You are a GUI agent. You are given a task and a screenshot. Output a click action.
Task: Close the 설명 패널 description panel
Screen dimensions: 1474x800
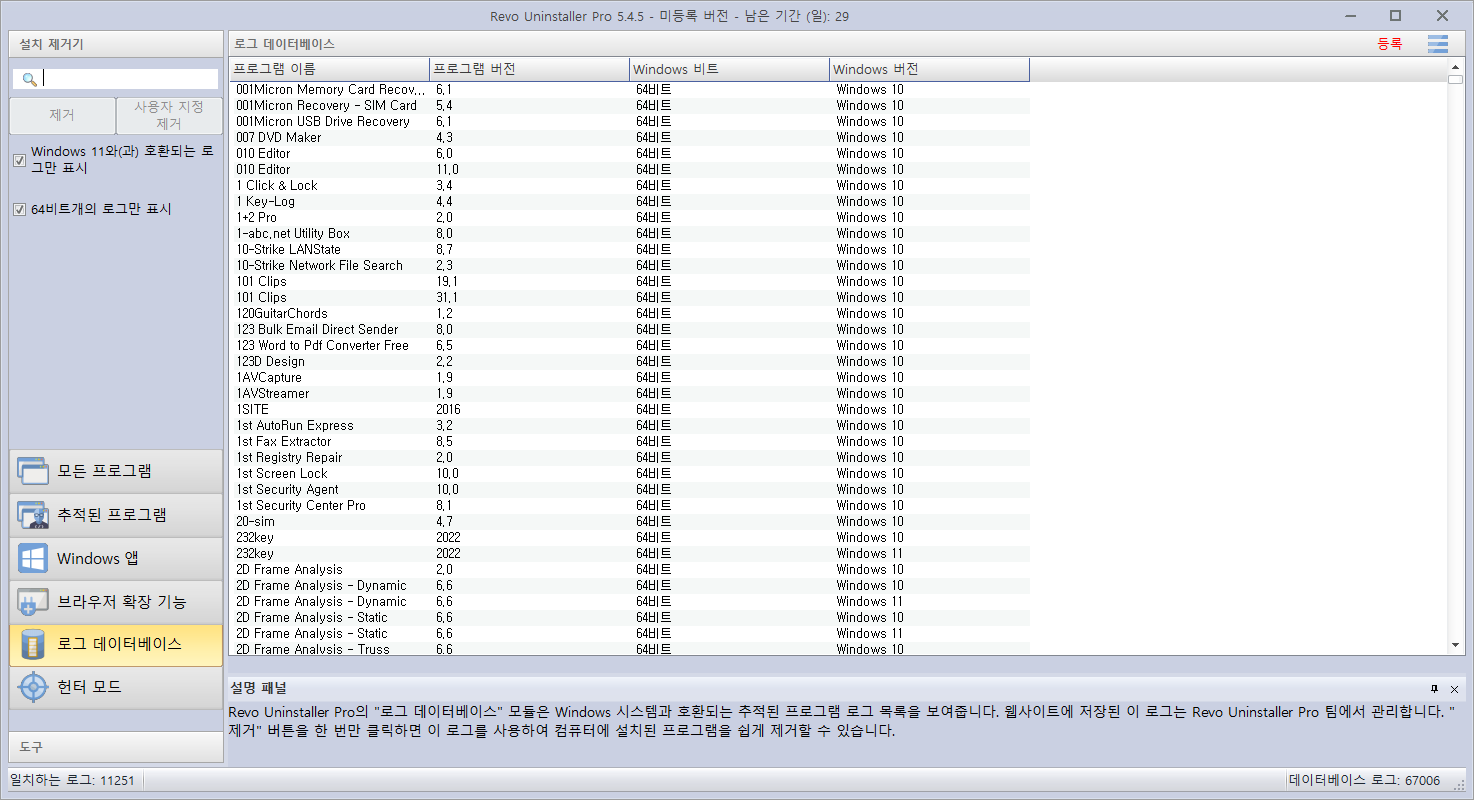pos(1454,689)
